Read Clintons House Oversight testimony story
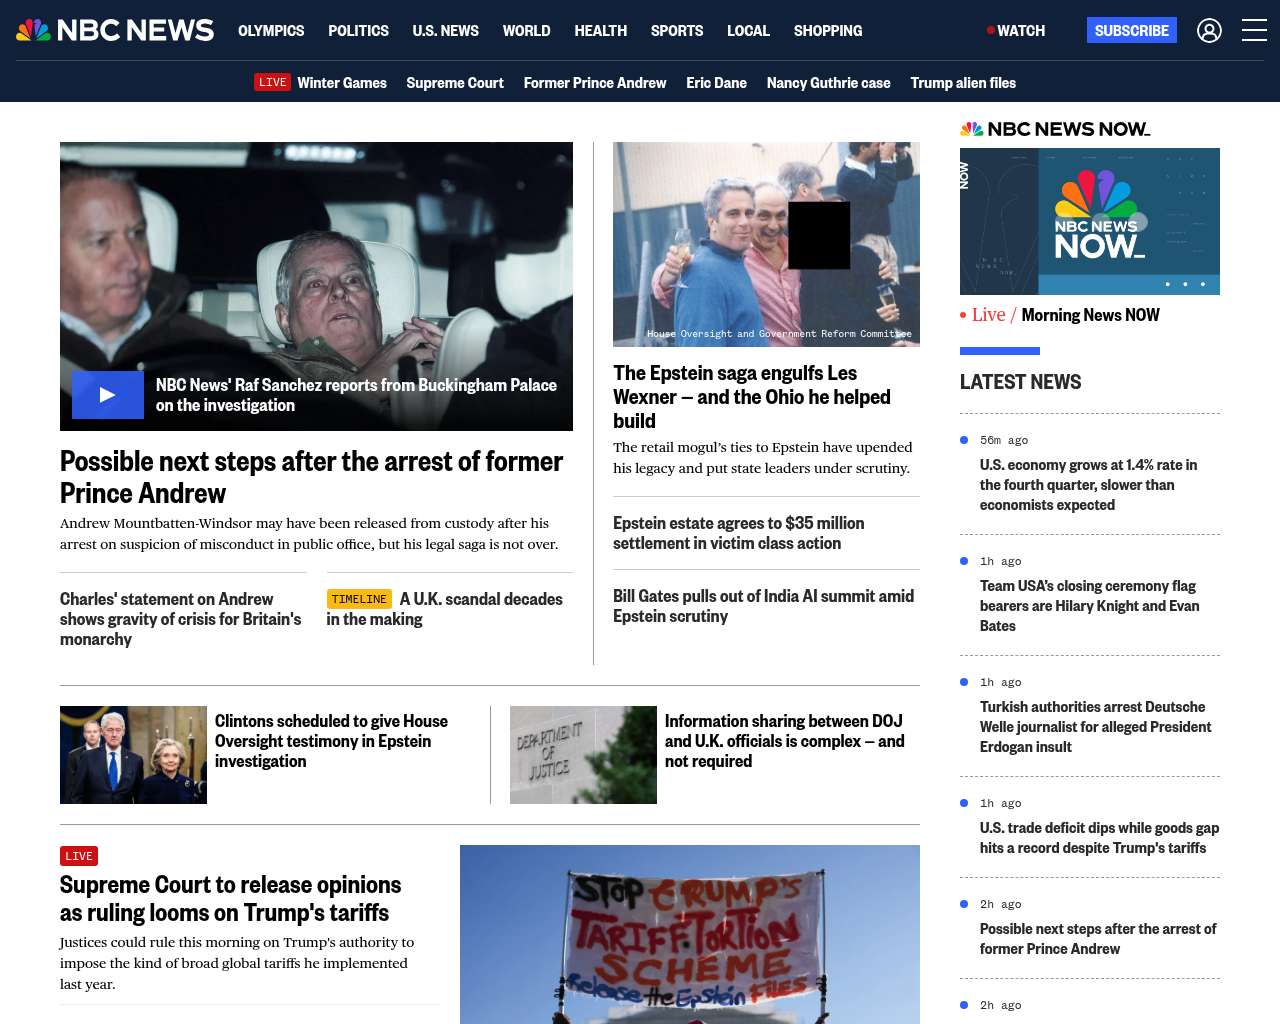The width and height of the screenshot is (1280, 1024). pyautogui.click(x=331, y=741)
